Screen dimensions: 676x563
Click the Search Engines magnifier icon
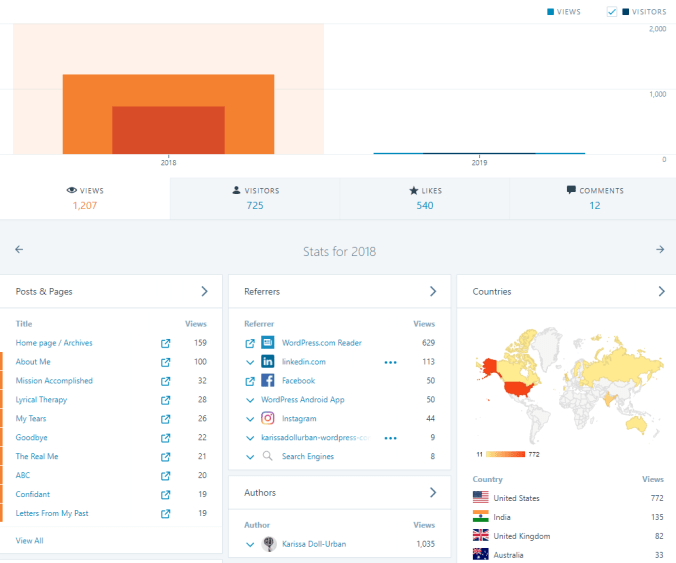click(268, 456)
